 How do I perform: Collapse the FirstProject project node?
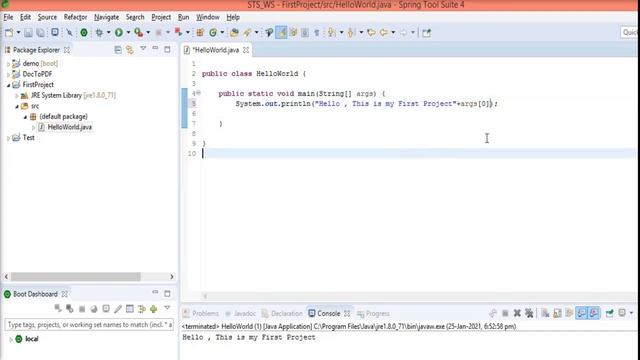click(8, 85)
